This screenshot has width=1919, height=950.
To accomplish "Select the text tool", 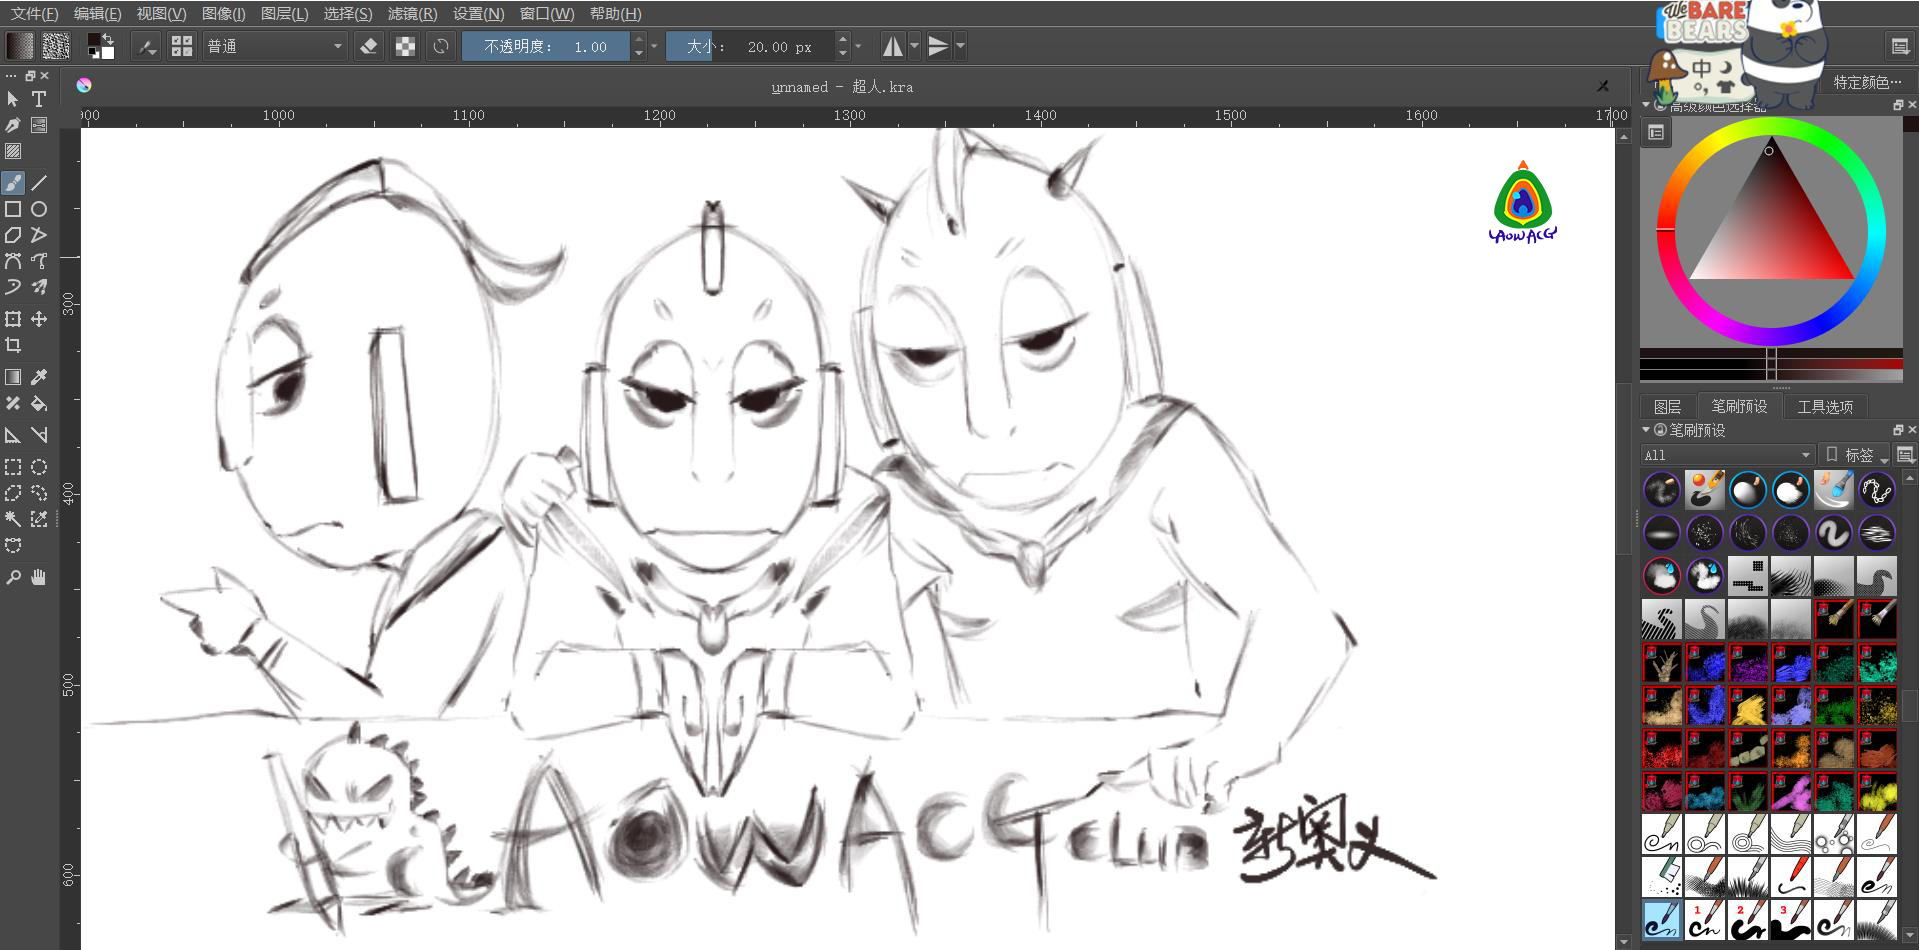I will click(x=39, y=99).
